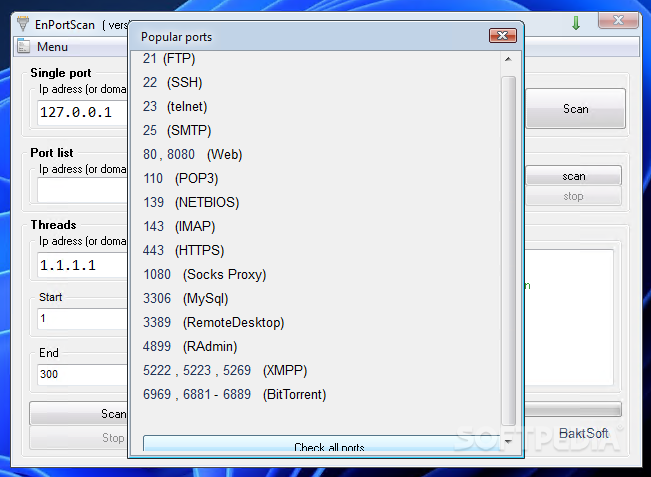The height and width of the screenshot is (477, 651).
Task: Select 4899 (RAdmin) port entry
Action: click(190, 347)
